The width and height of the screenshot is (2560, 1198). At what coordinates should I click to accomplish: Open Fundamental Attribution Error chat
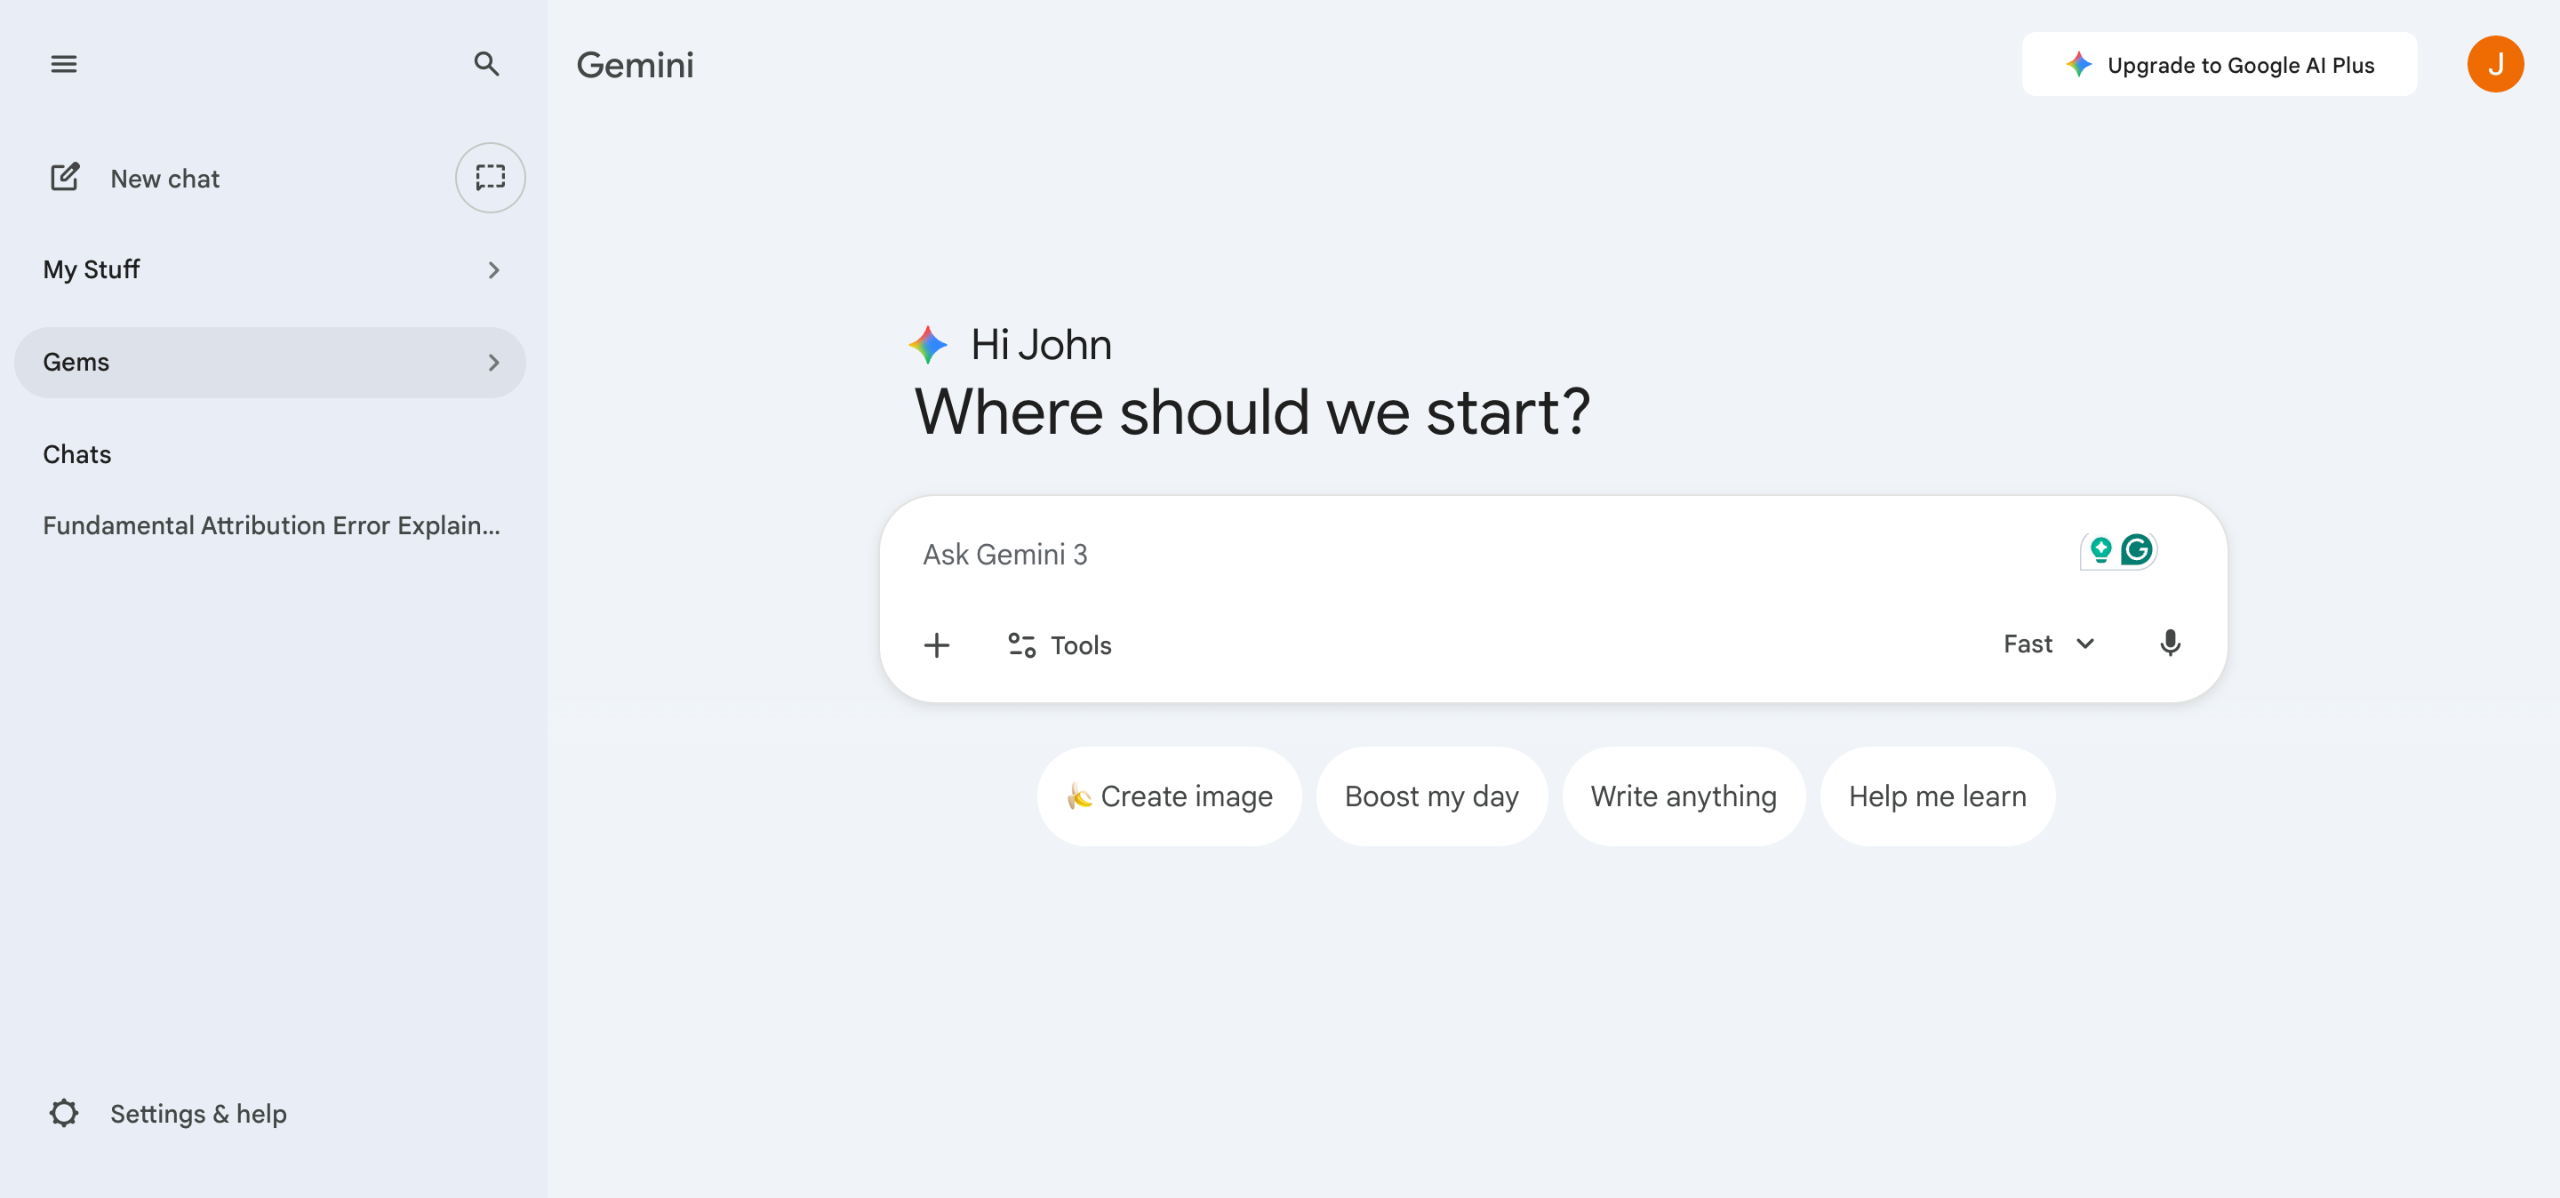[x=271, y=526]
